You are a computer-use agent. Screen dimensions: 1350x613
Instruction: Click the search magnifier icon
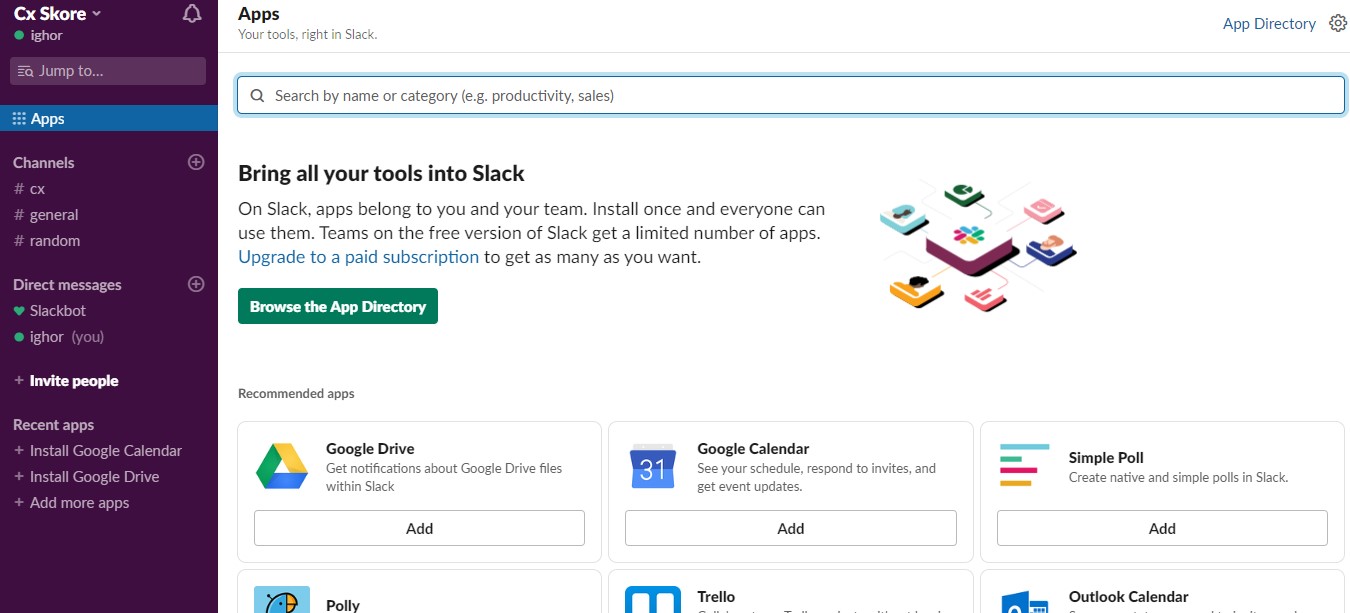pyautogui.click(x=257, y=96)
